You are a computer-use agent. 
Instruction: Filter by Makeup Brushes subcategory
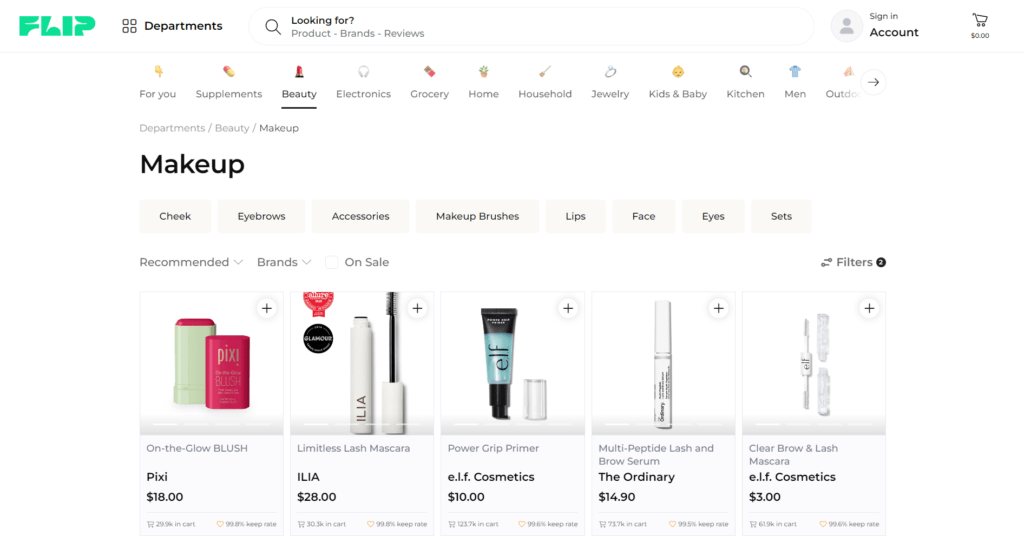pos(477,216)
